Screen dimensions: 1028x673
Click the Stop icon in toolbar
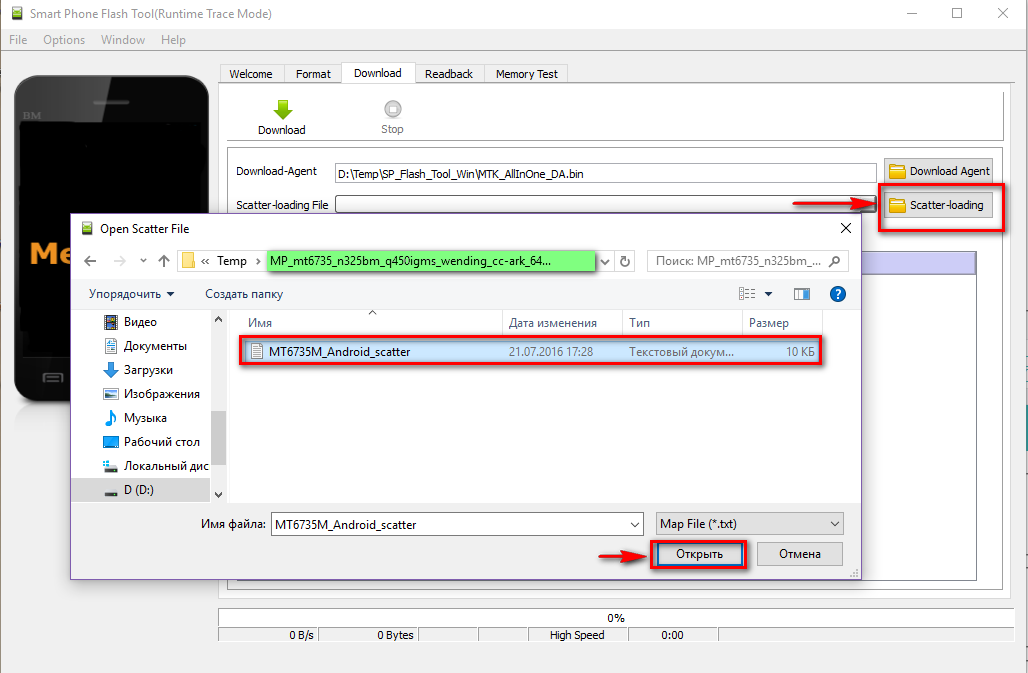392,109
